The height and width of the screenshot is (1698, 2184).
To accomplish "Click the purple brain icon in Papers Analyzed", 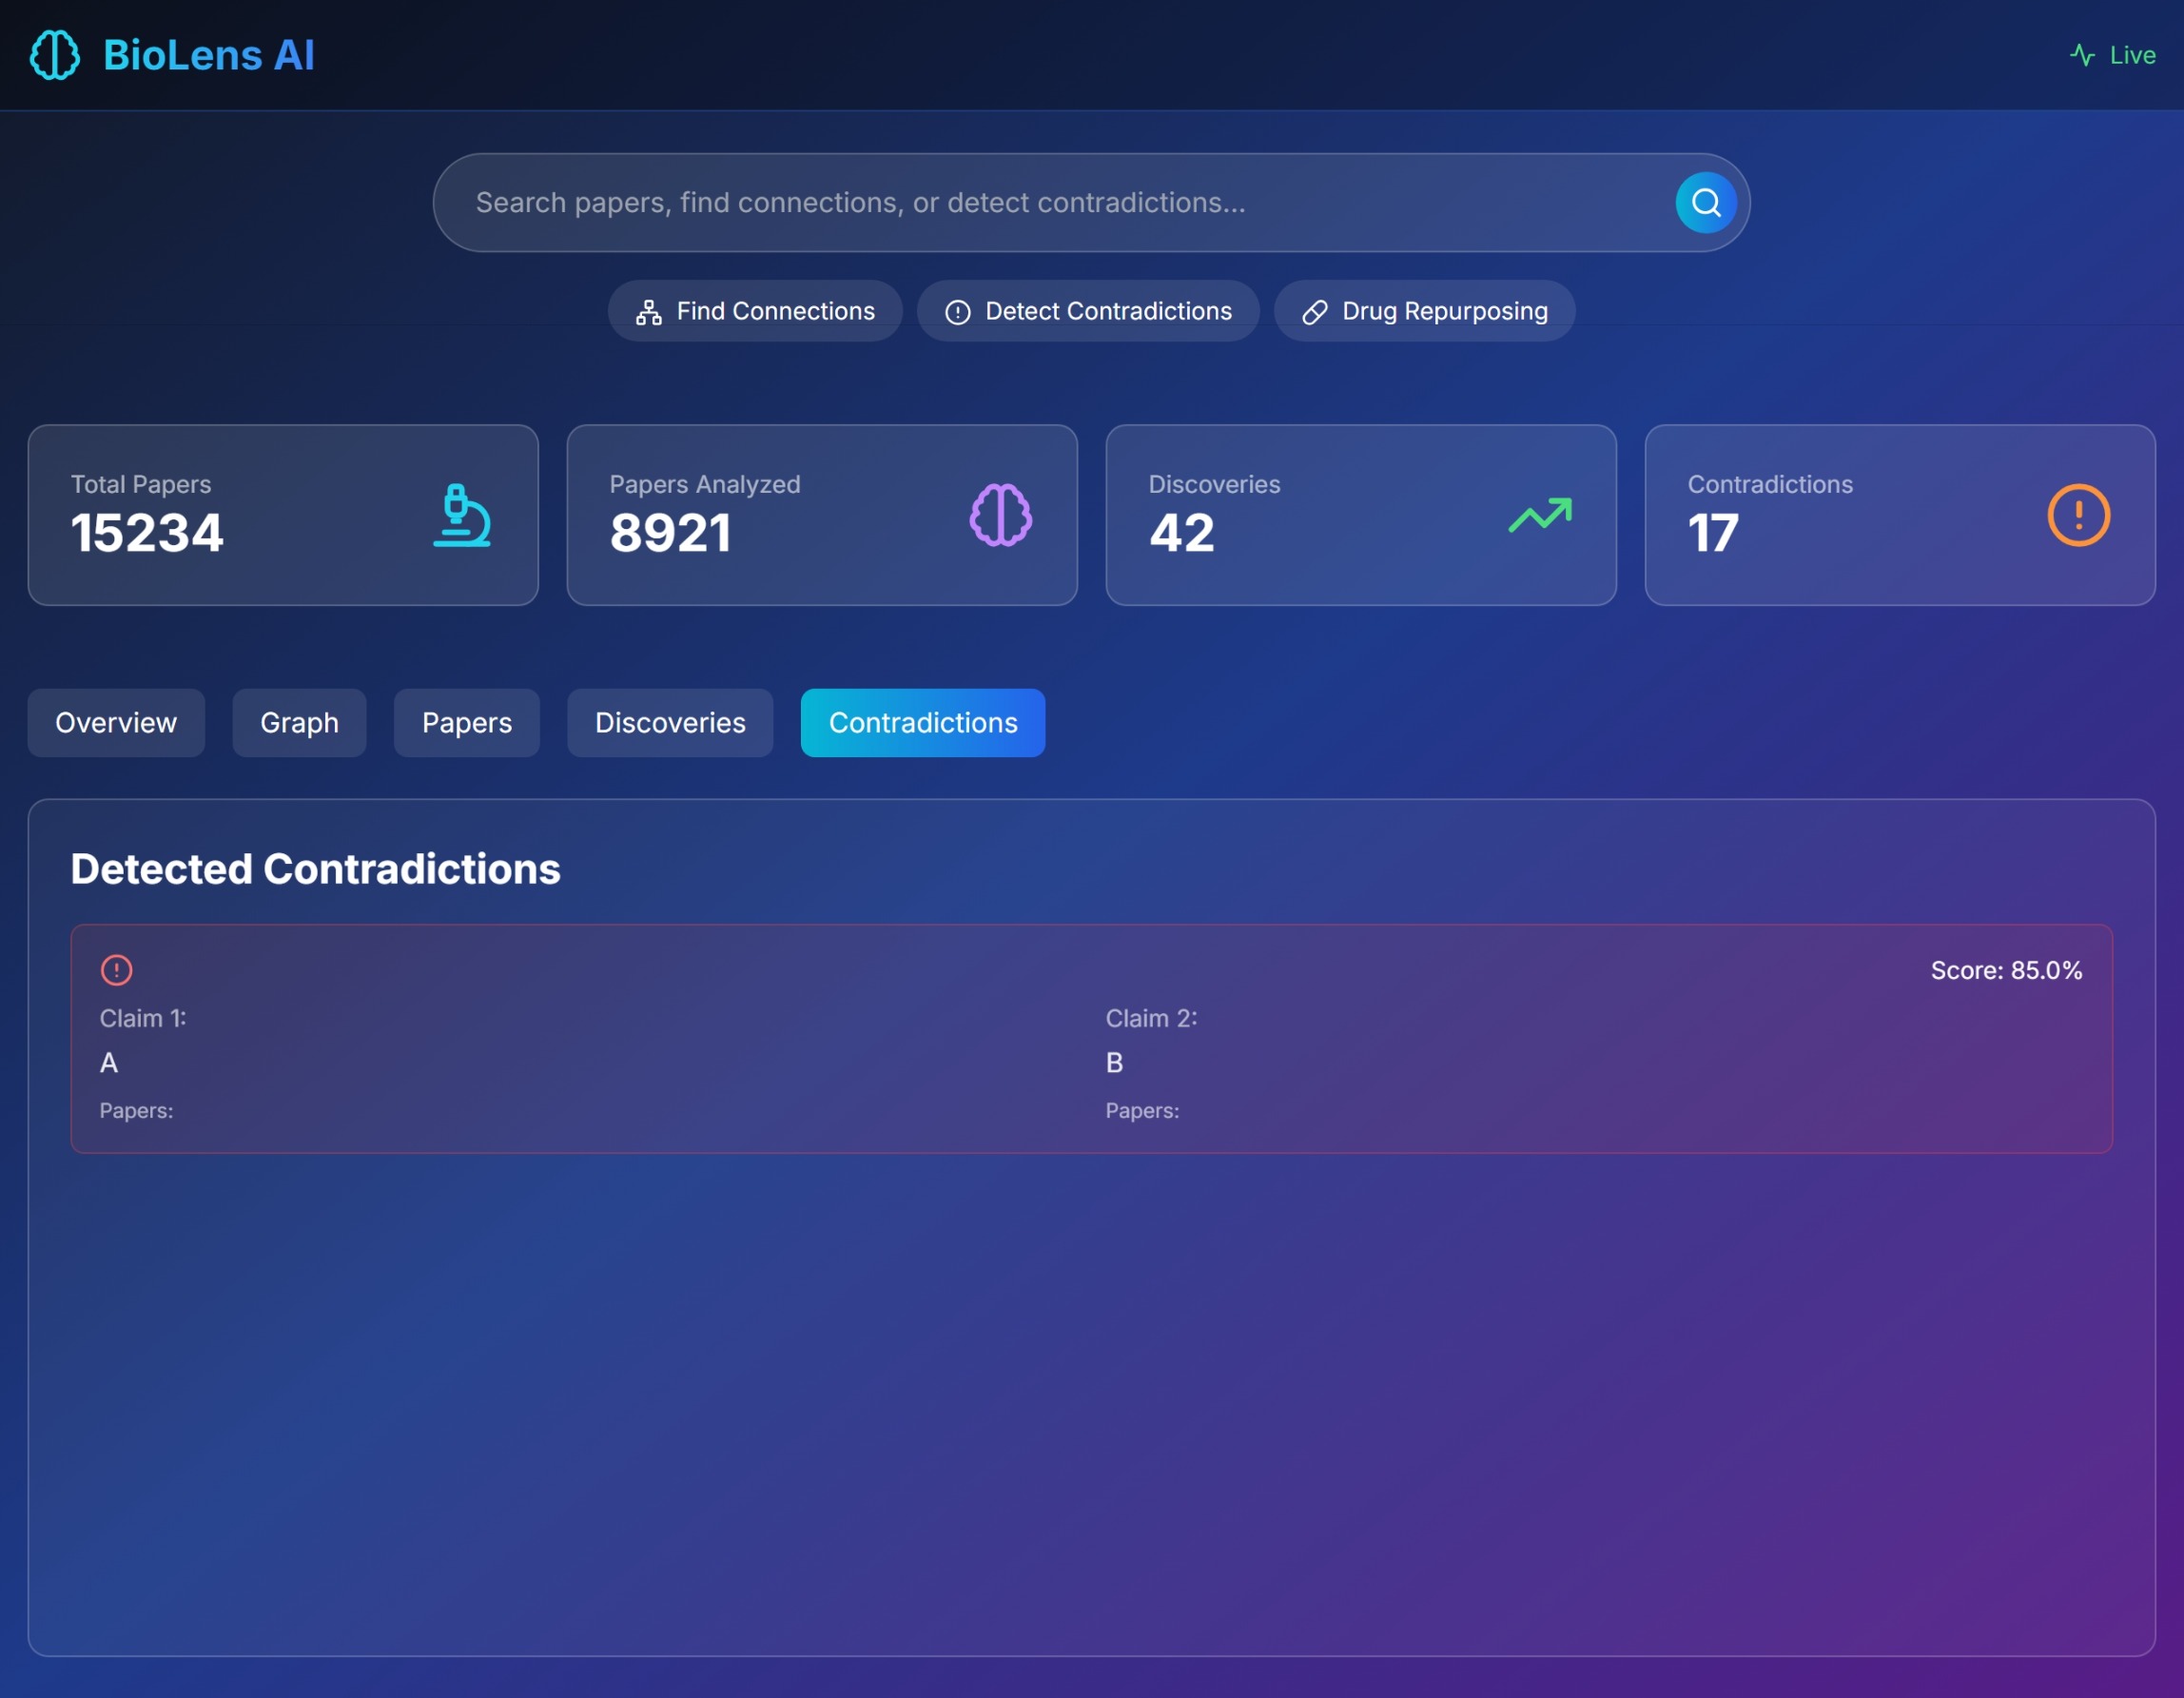I will click(1000, 515).
